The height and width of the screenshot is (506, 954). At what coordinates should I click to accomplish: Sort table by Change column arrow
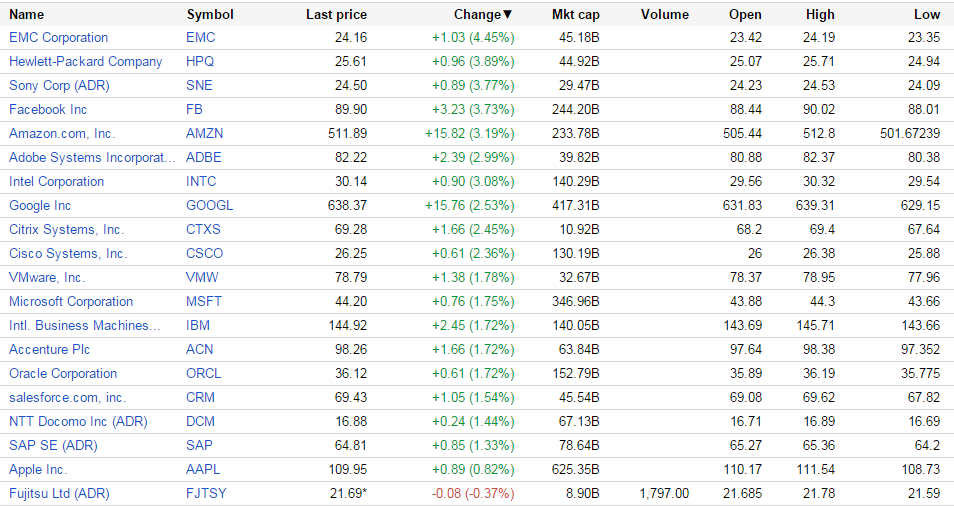[507, 15]
